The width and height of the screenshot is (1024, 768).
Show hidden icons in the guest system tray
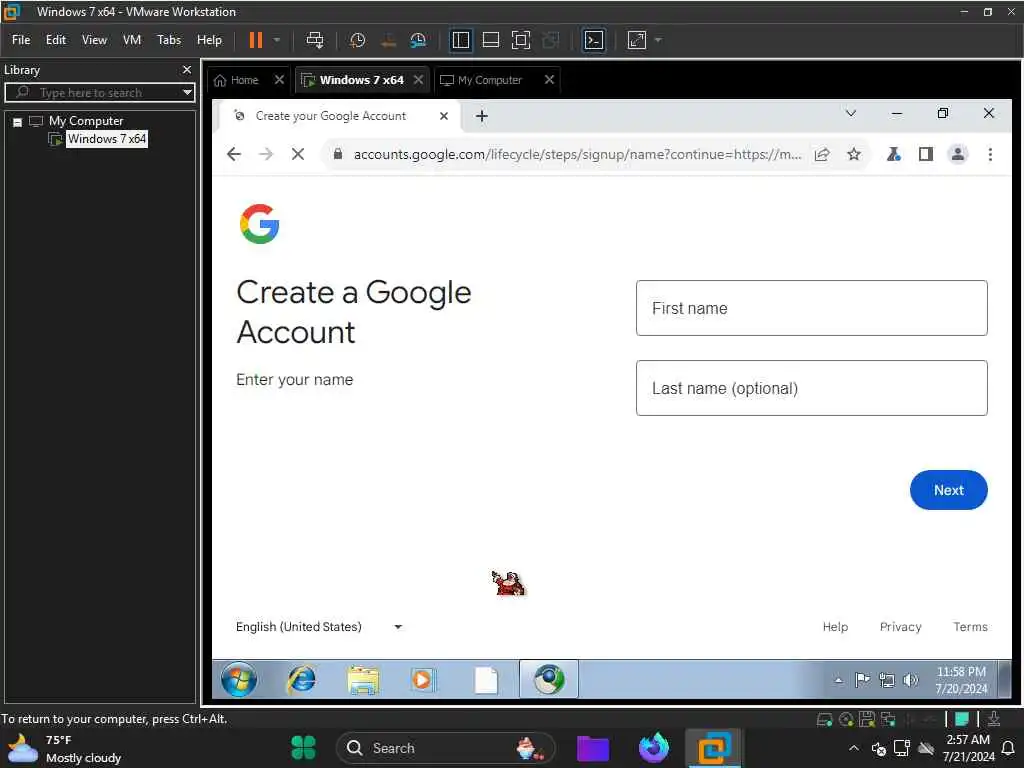coord(839,680)
